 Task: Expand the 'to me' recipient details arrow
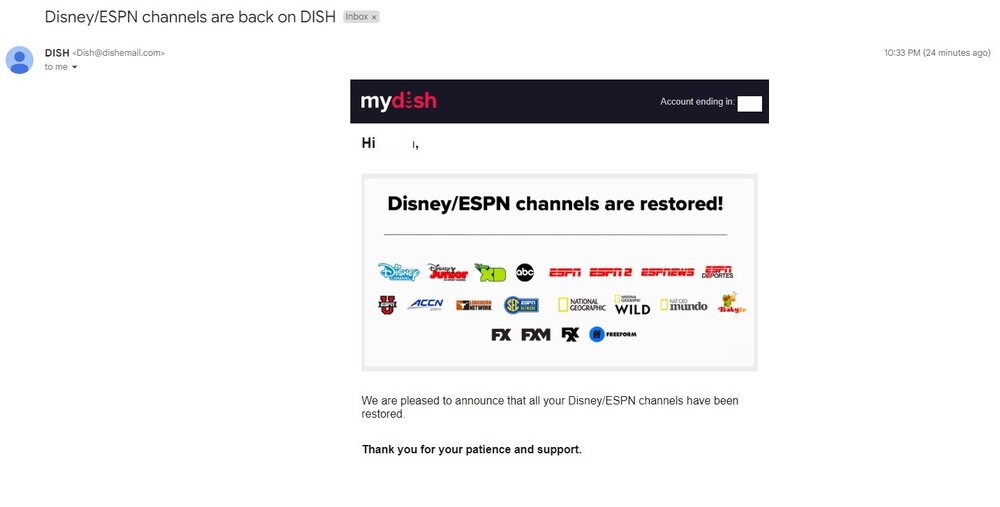pos(75,67)
